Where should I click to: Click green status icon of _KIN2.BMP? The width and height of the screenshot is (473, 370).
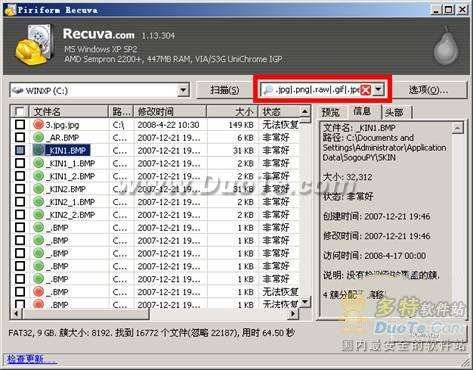click(x=39, y=189)
